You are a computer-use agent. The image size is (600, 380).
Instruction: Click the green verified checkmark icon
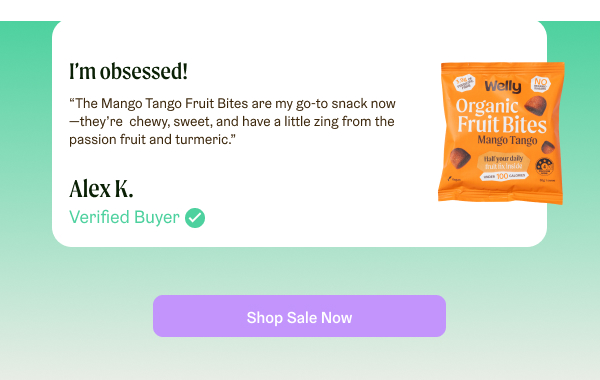pyautogui.click(x=195, y=218)
